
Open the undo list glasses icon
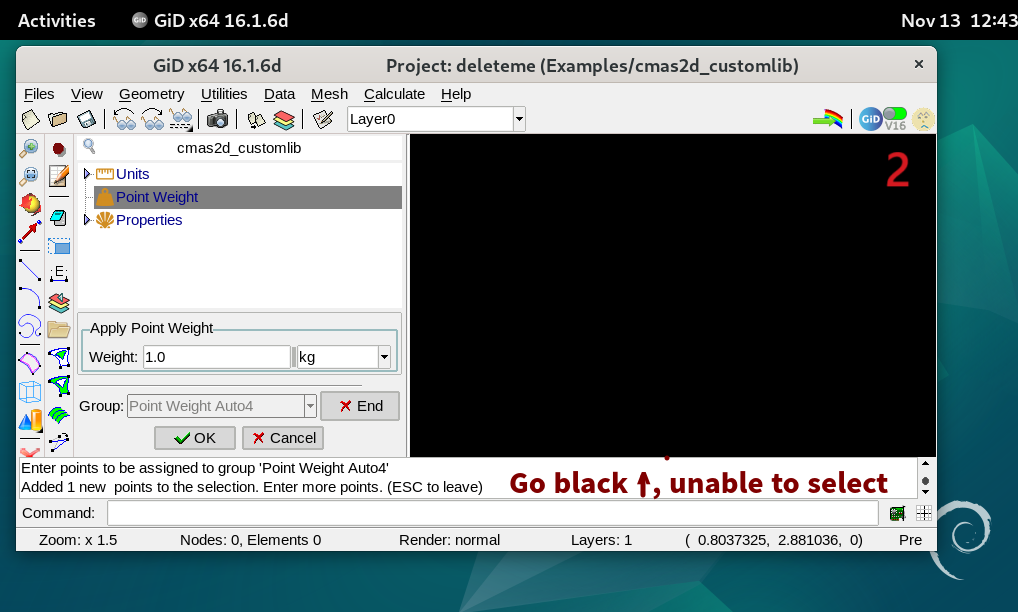[180, 119]
